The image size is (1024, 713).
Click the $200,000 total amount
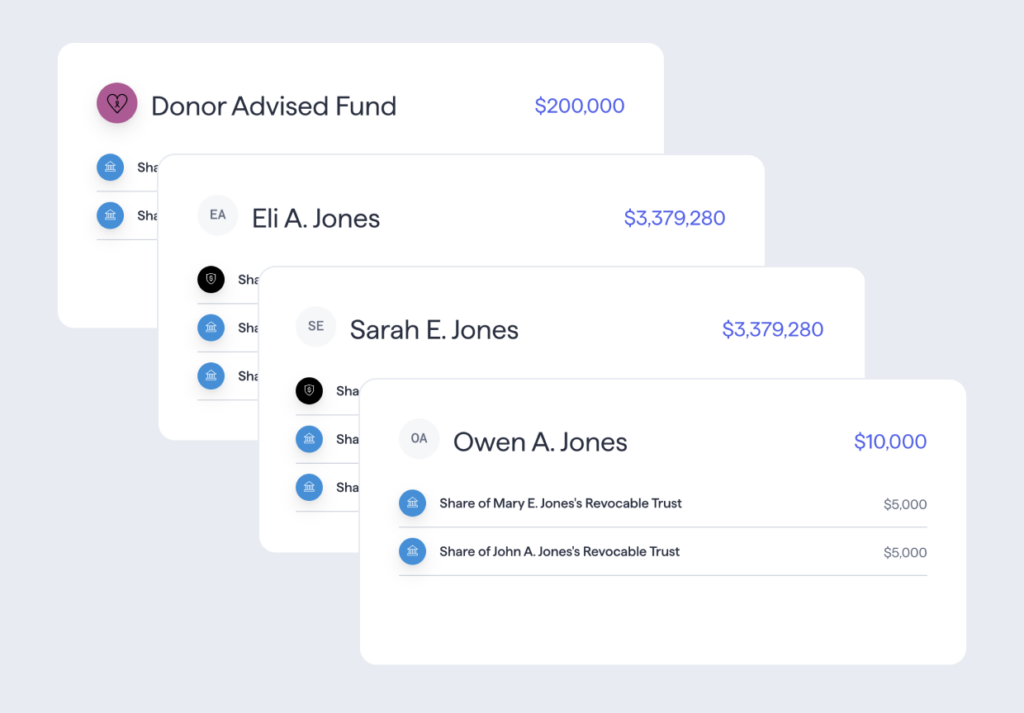(579, 106)
